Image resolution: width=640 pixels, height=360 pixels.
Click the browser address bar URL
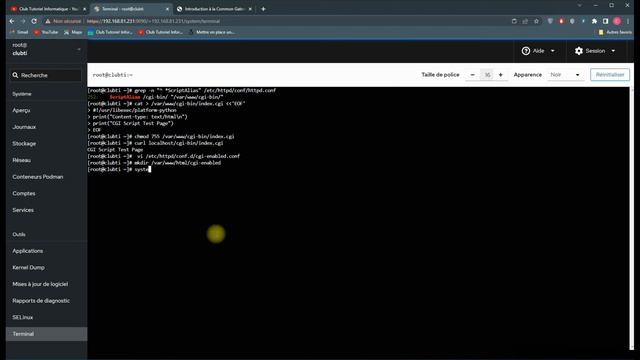[x=153, y=21]
